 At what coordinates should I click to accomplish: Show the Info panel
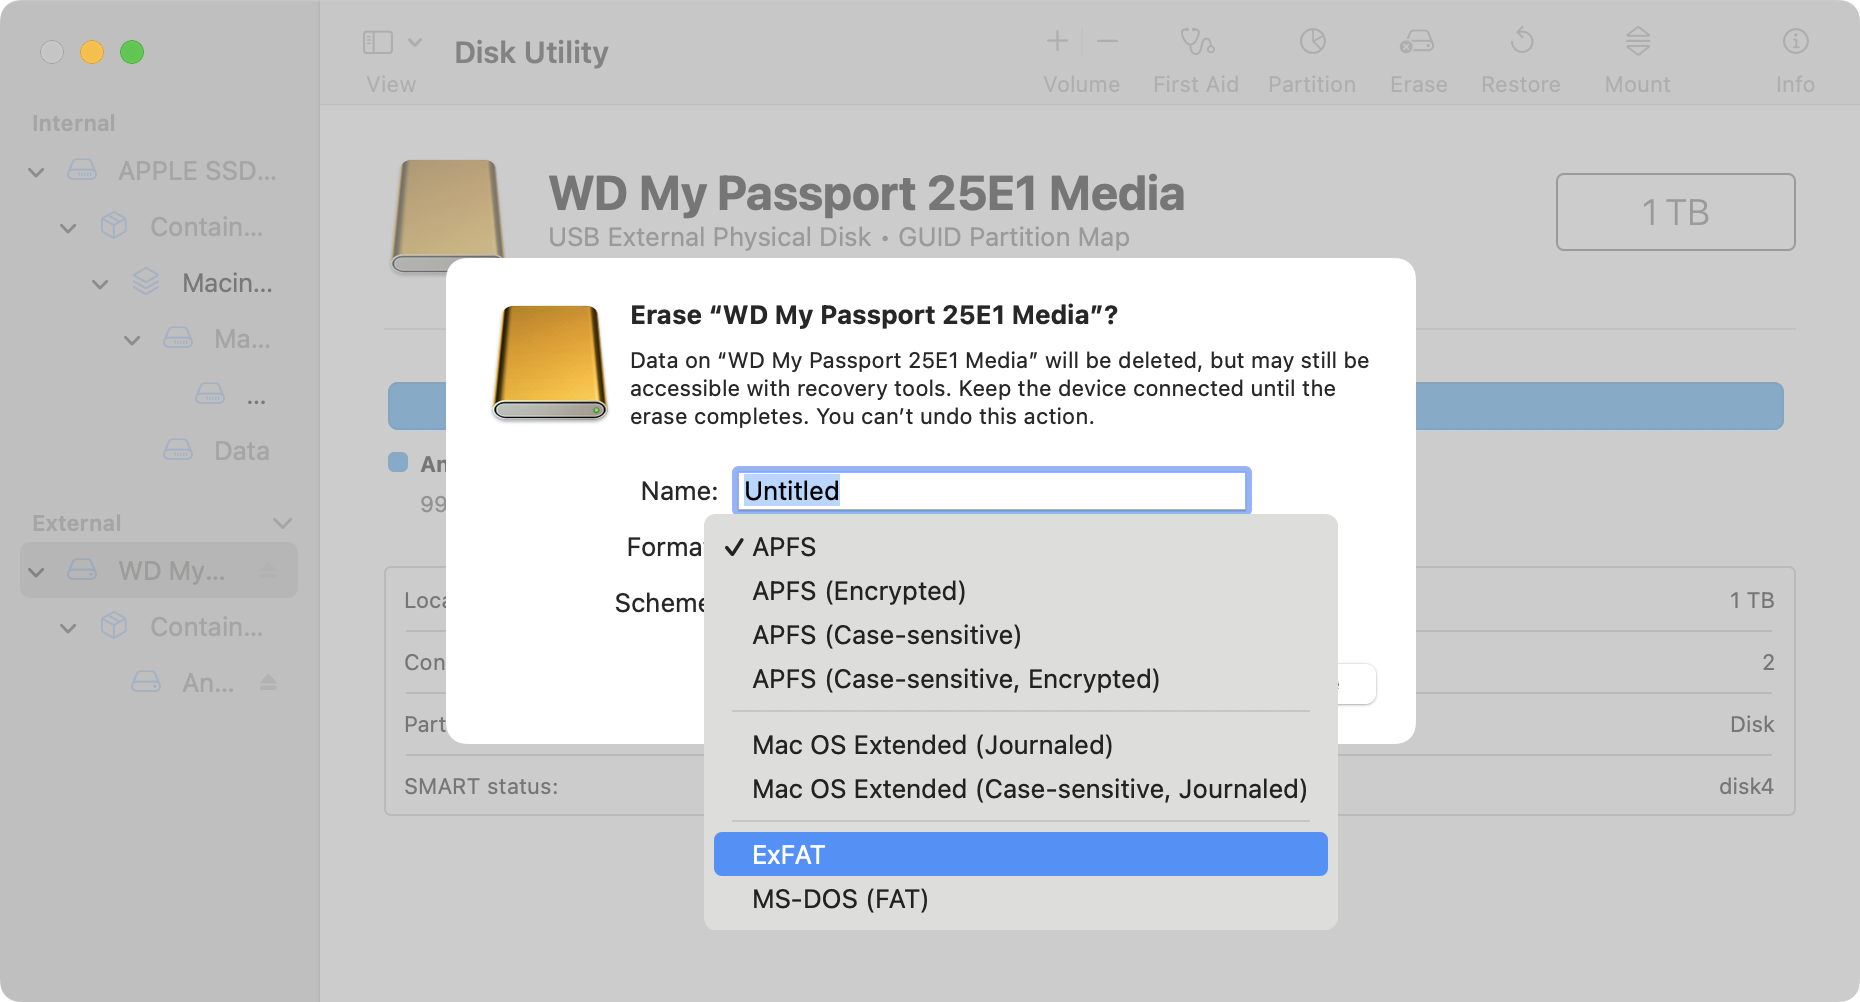(1795, 55)
